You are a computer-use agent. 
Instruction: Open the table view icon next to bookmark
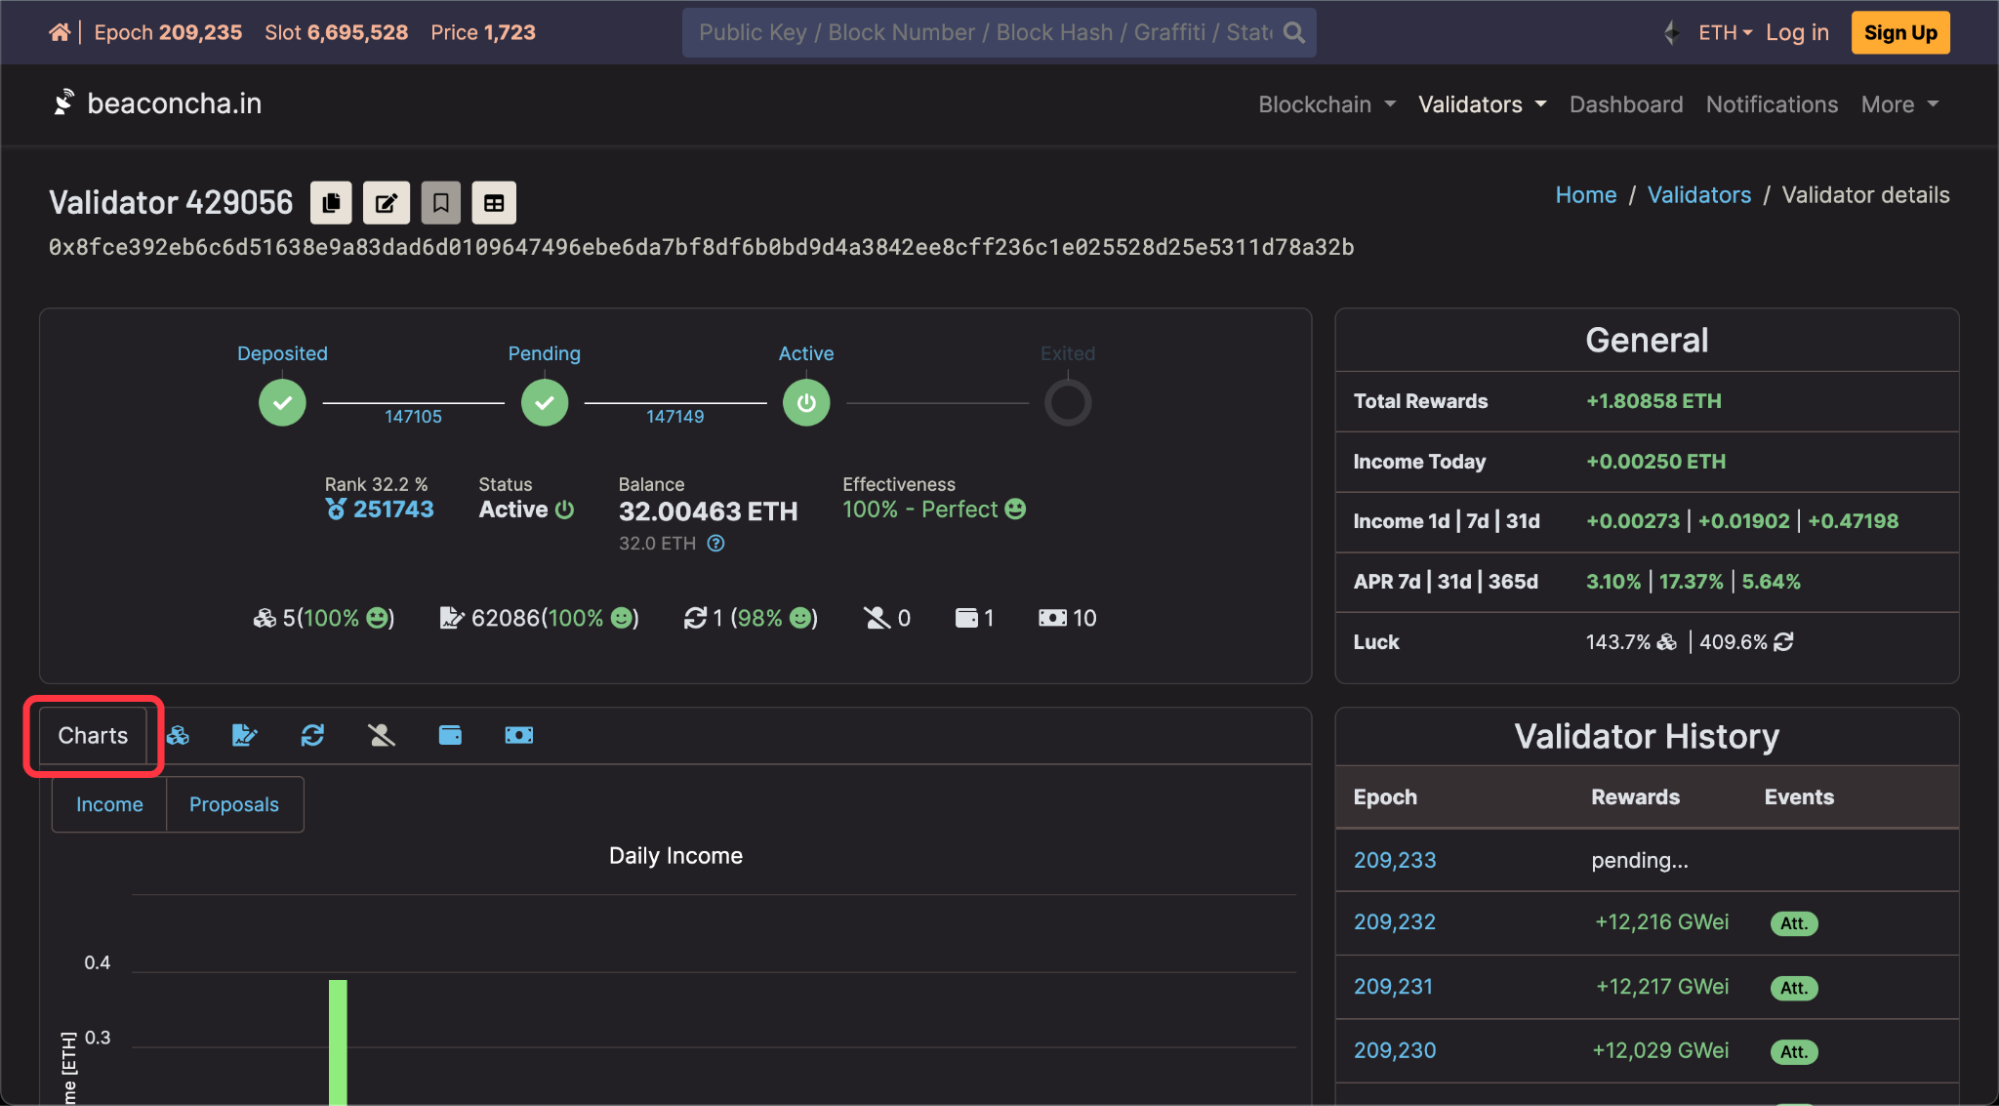[494, 202]
